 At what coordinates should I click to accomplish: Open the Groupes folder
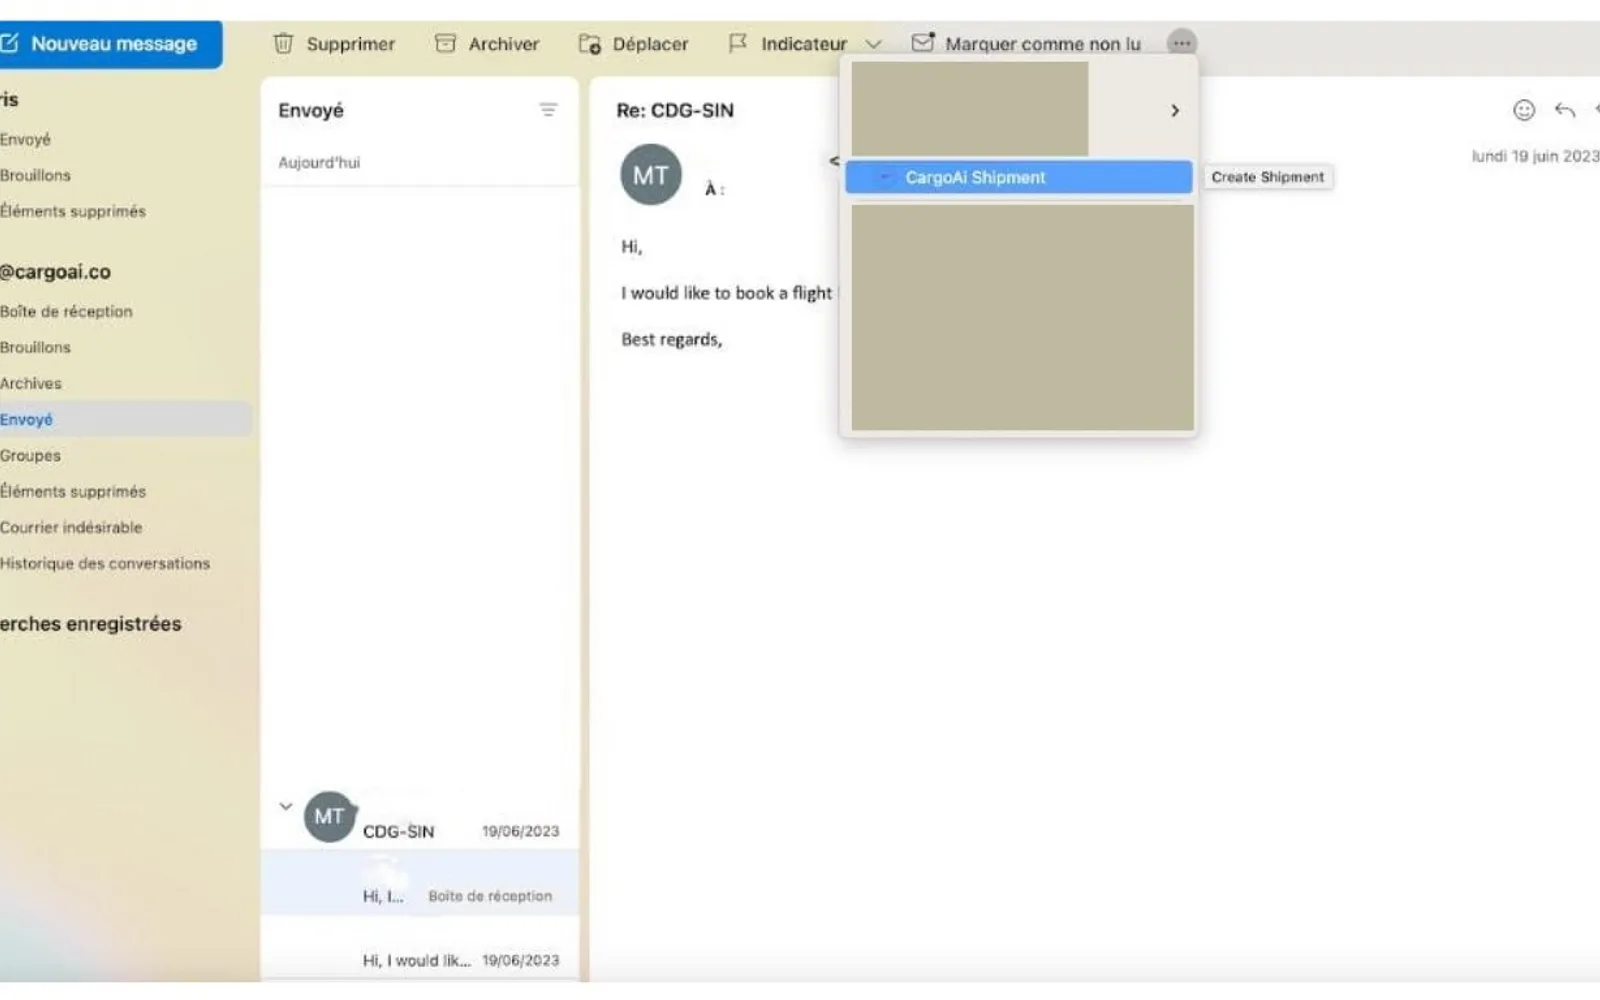30,455
